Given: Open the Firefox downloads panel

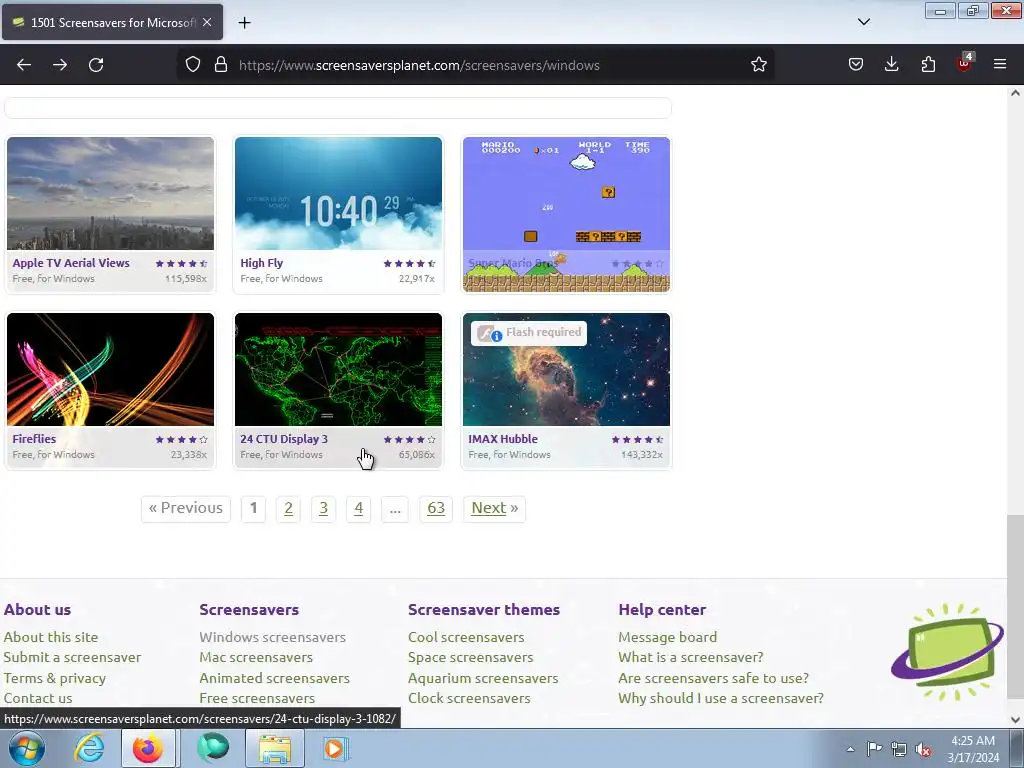Looking at the screenshot, I should pyautogui.click(x=891, y=65).
